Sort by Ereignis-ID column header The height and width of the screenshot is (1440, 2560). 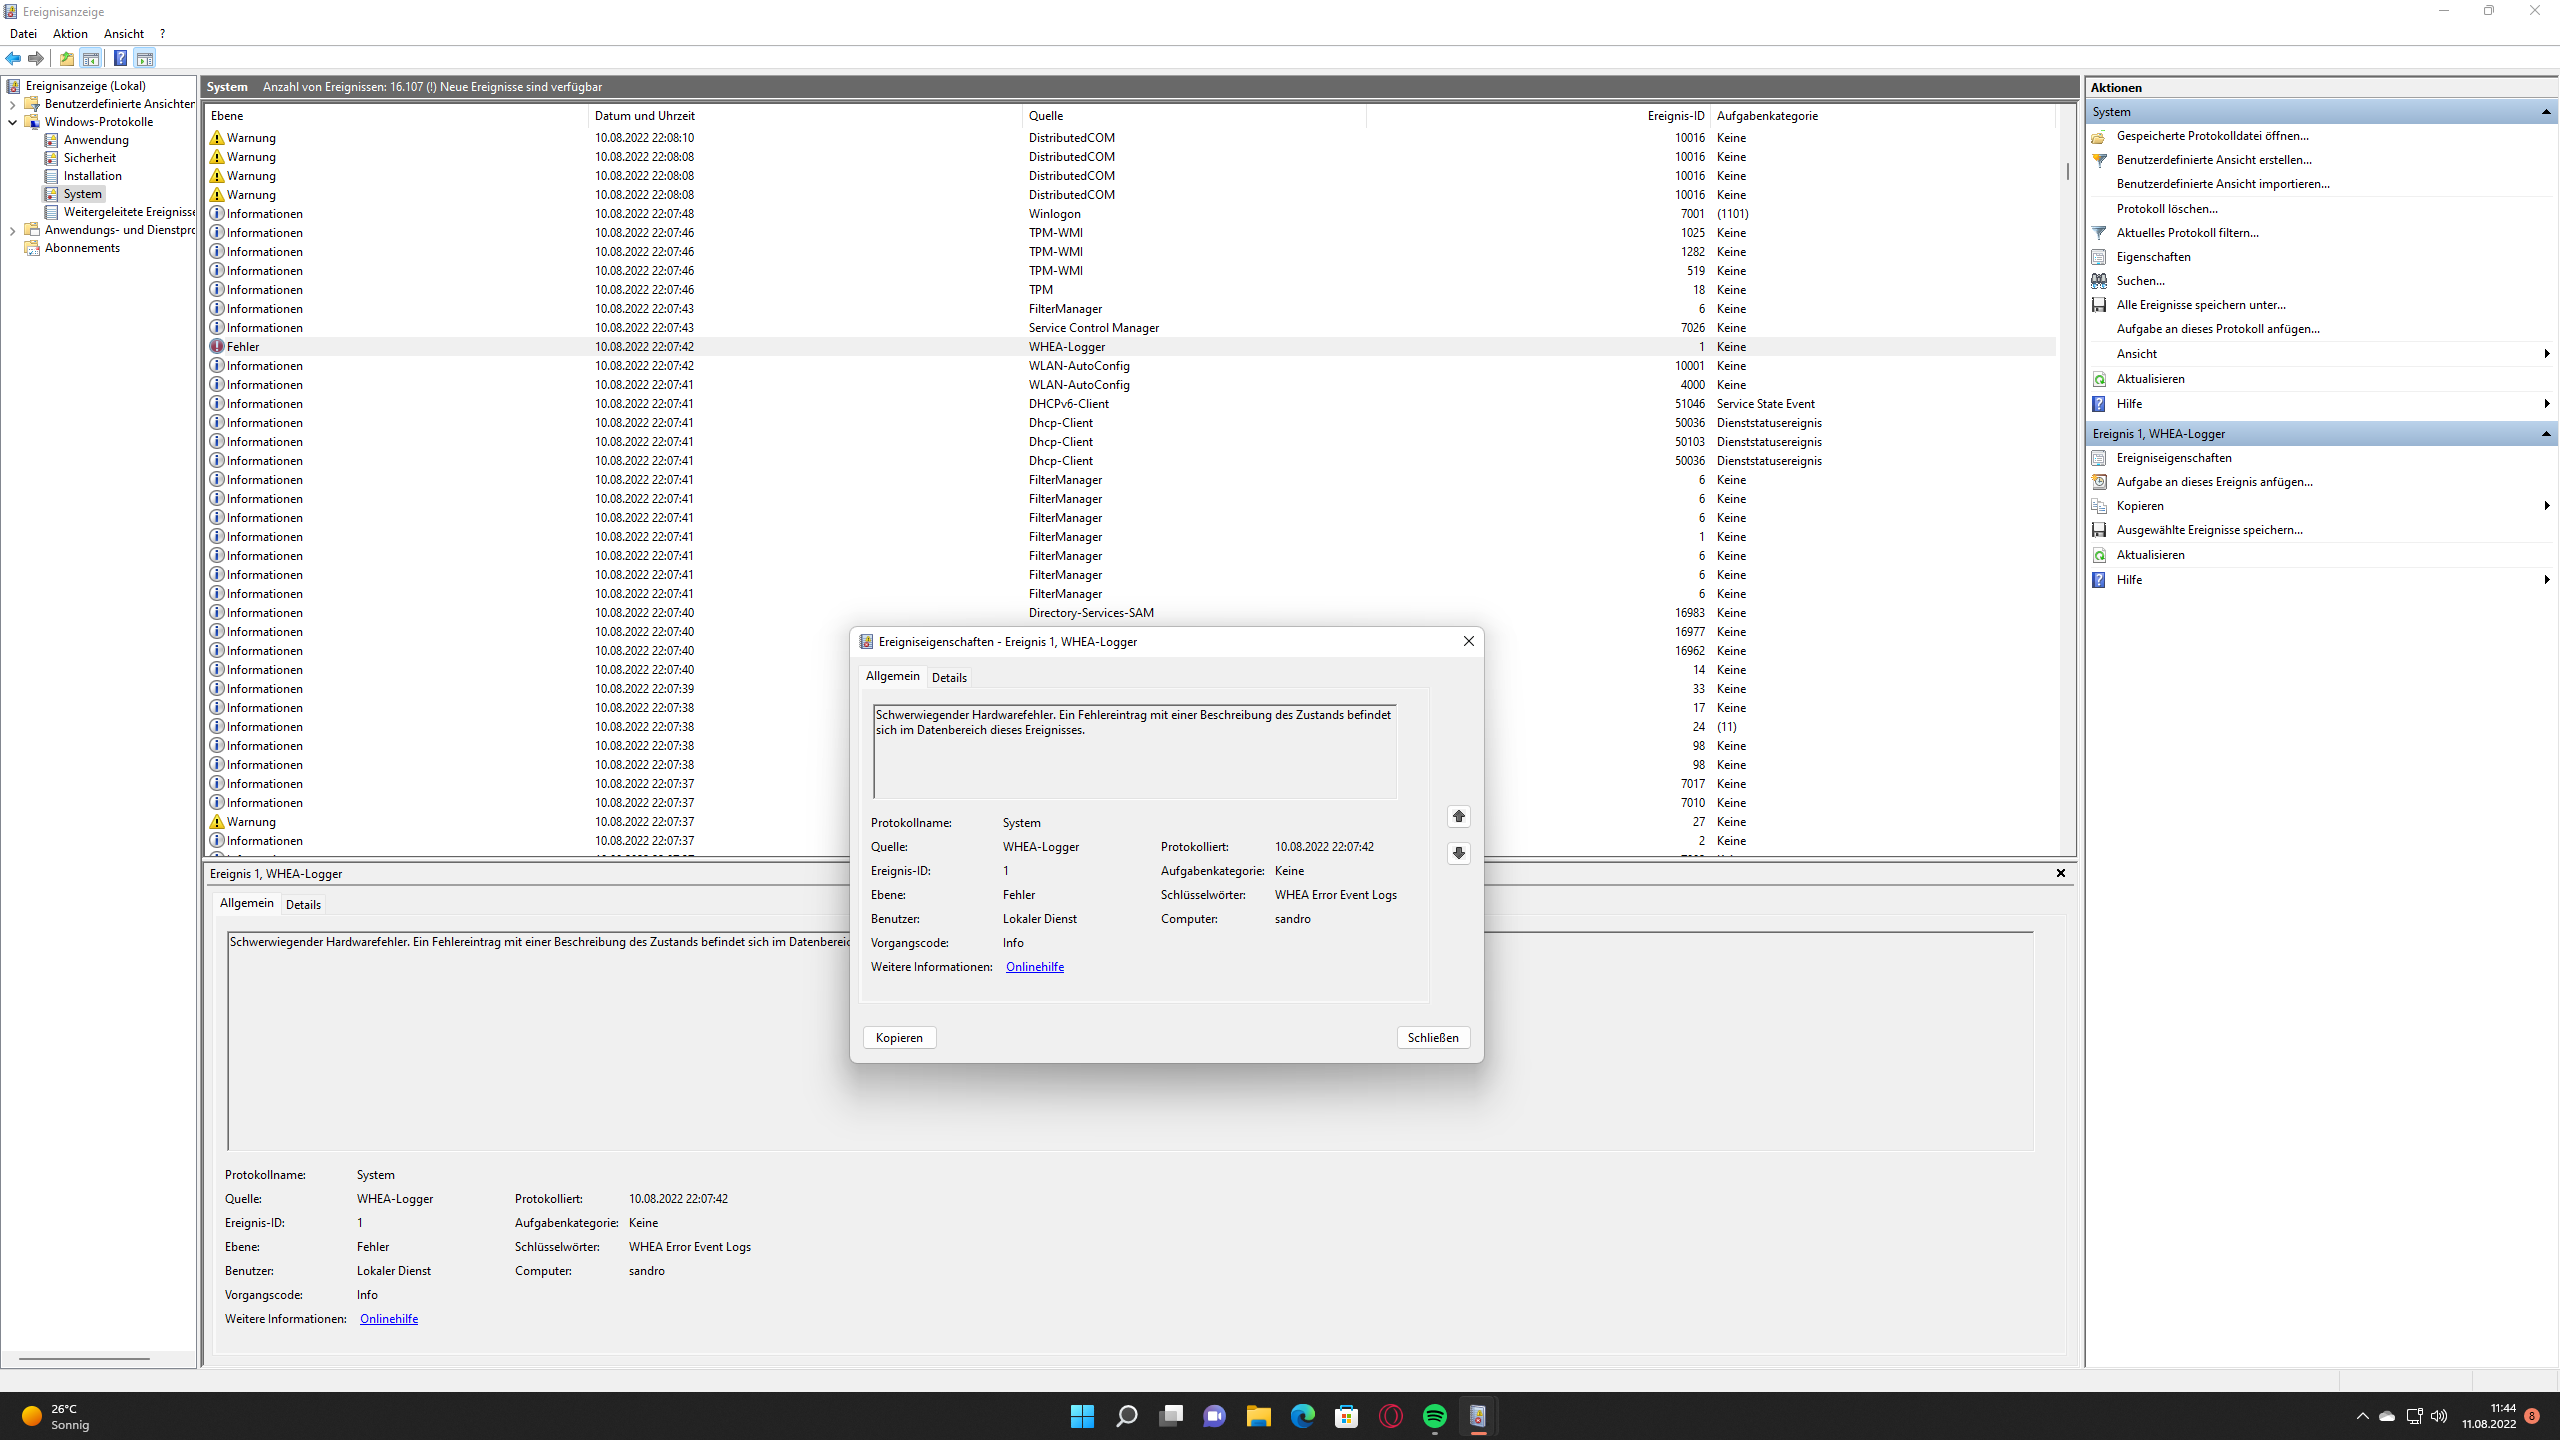click(x=1676, y=116)
